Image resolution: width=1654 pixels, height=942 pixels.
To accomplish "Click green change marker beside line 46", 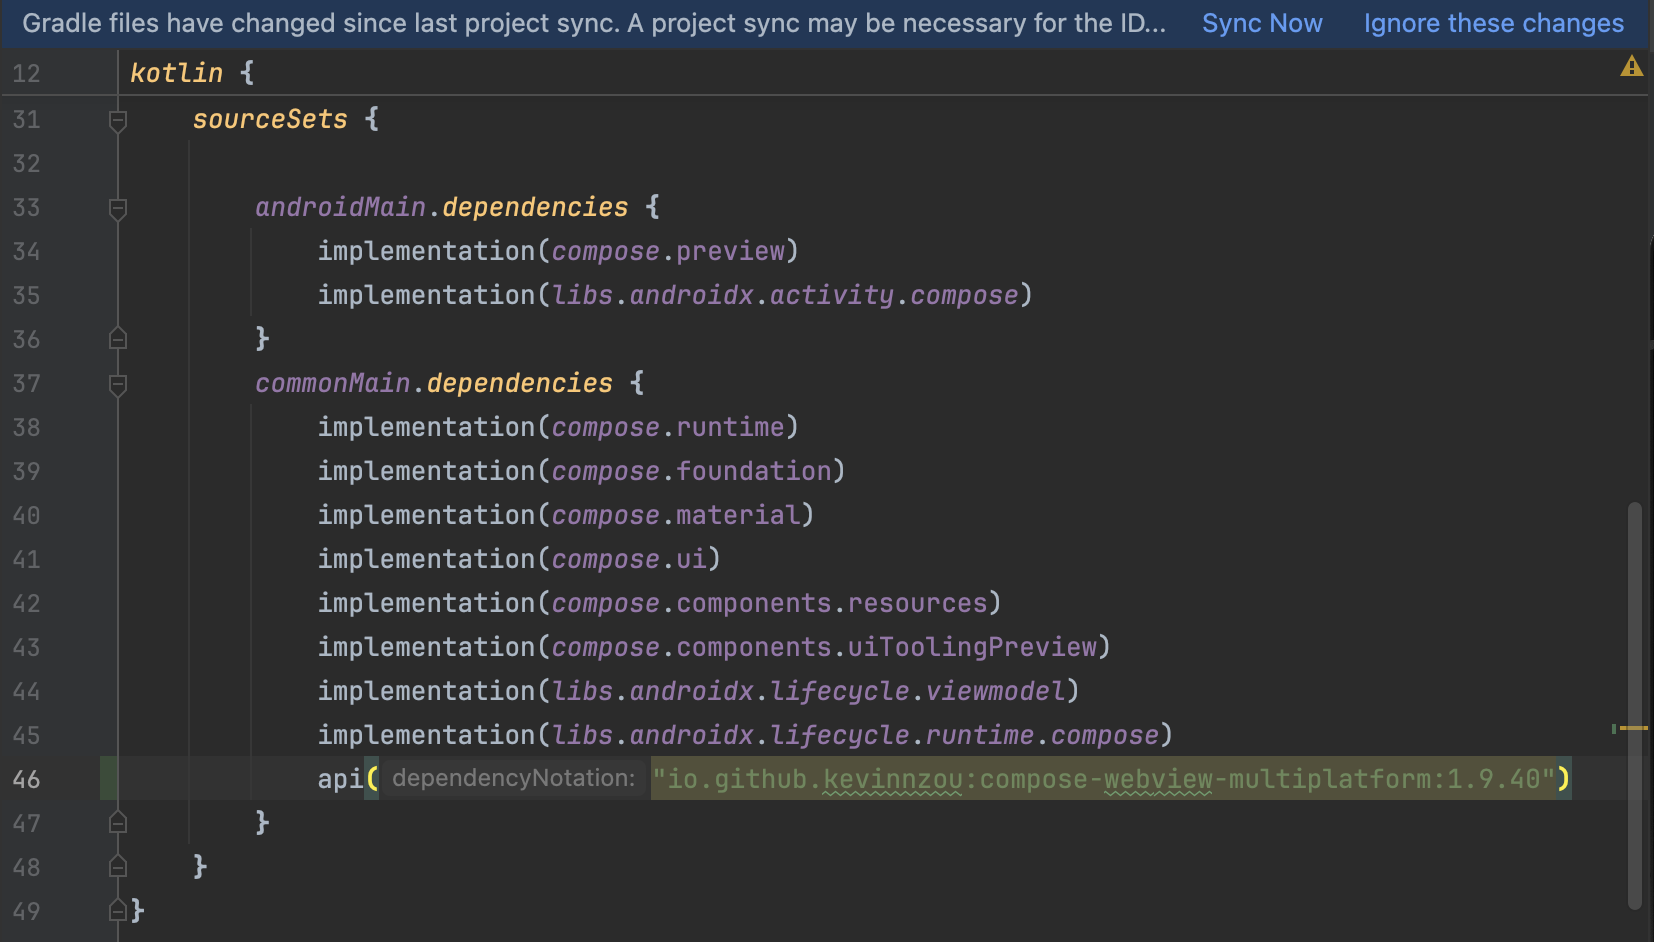I will pyautogui.click(x=108, y=779).
